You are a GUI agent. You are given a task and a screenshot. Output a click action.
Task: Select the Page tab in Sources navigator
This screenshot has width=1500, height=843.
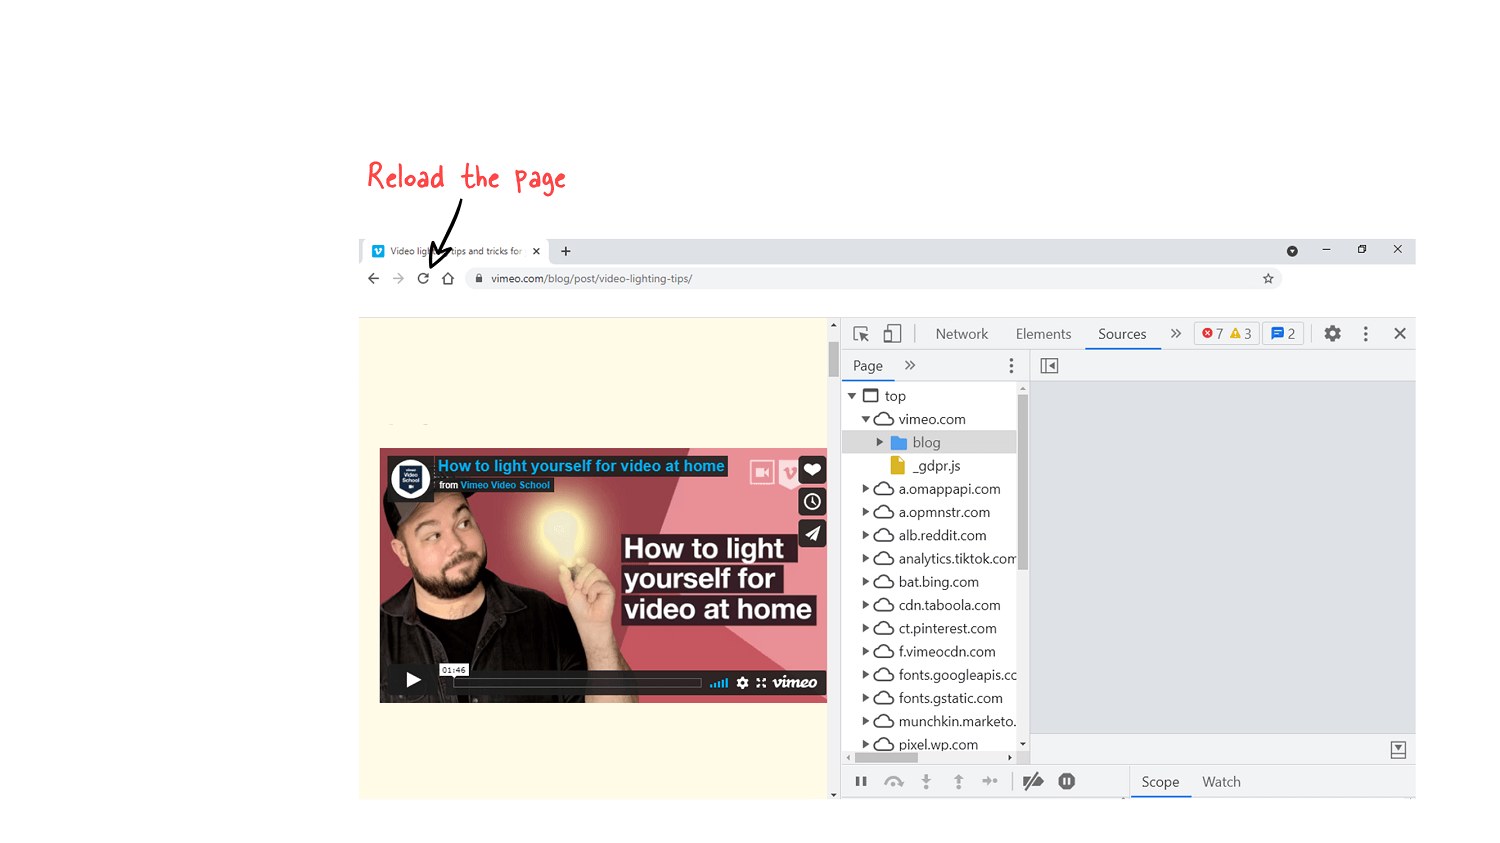pyautogui.click(x=868, y=366)
